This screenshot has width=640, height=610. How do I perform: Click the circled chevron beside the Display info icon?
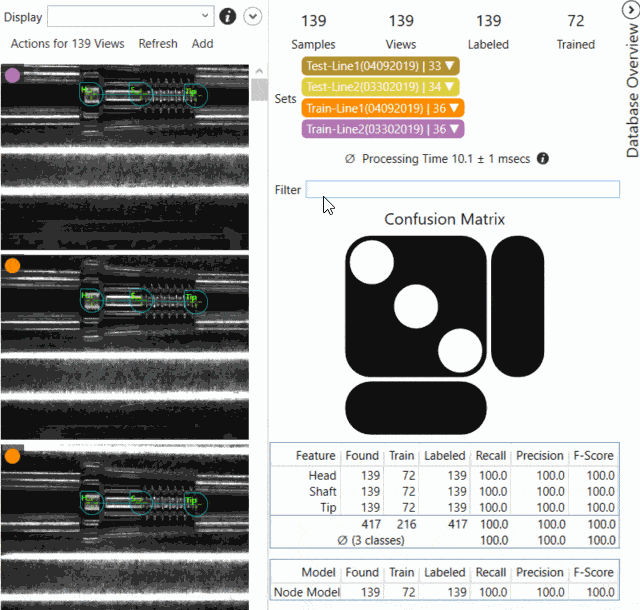(x=253, y=16)
